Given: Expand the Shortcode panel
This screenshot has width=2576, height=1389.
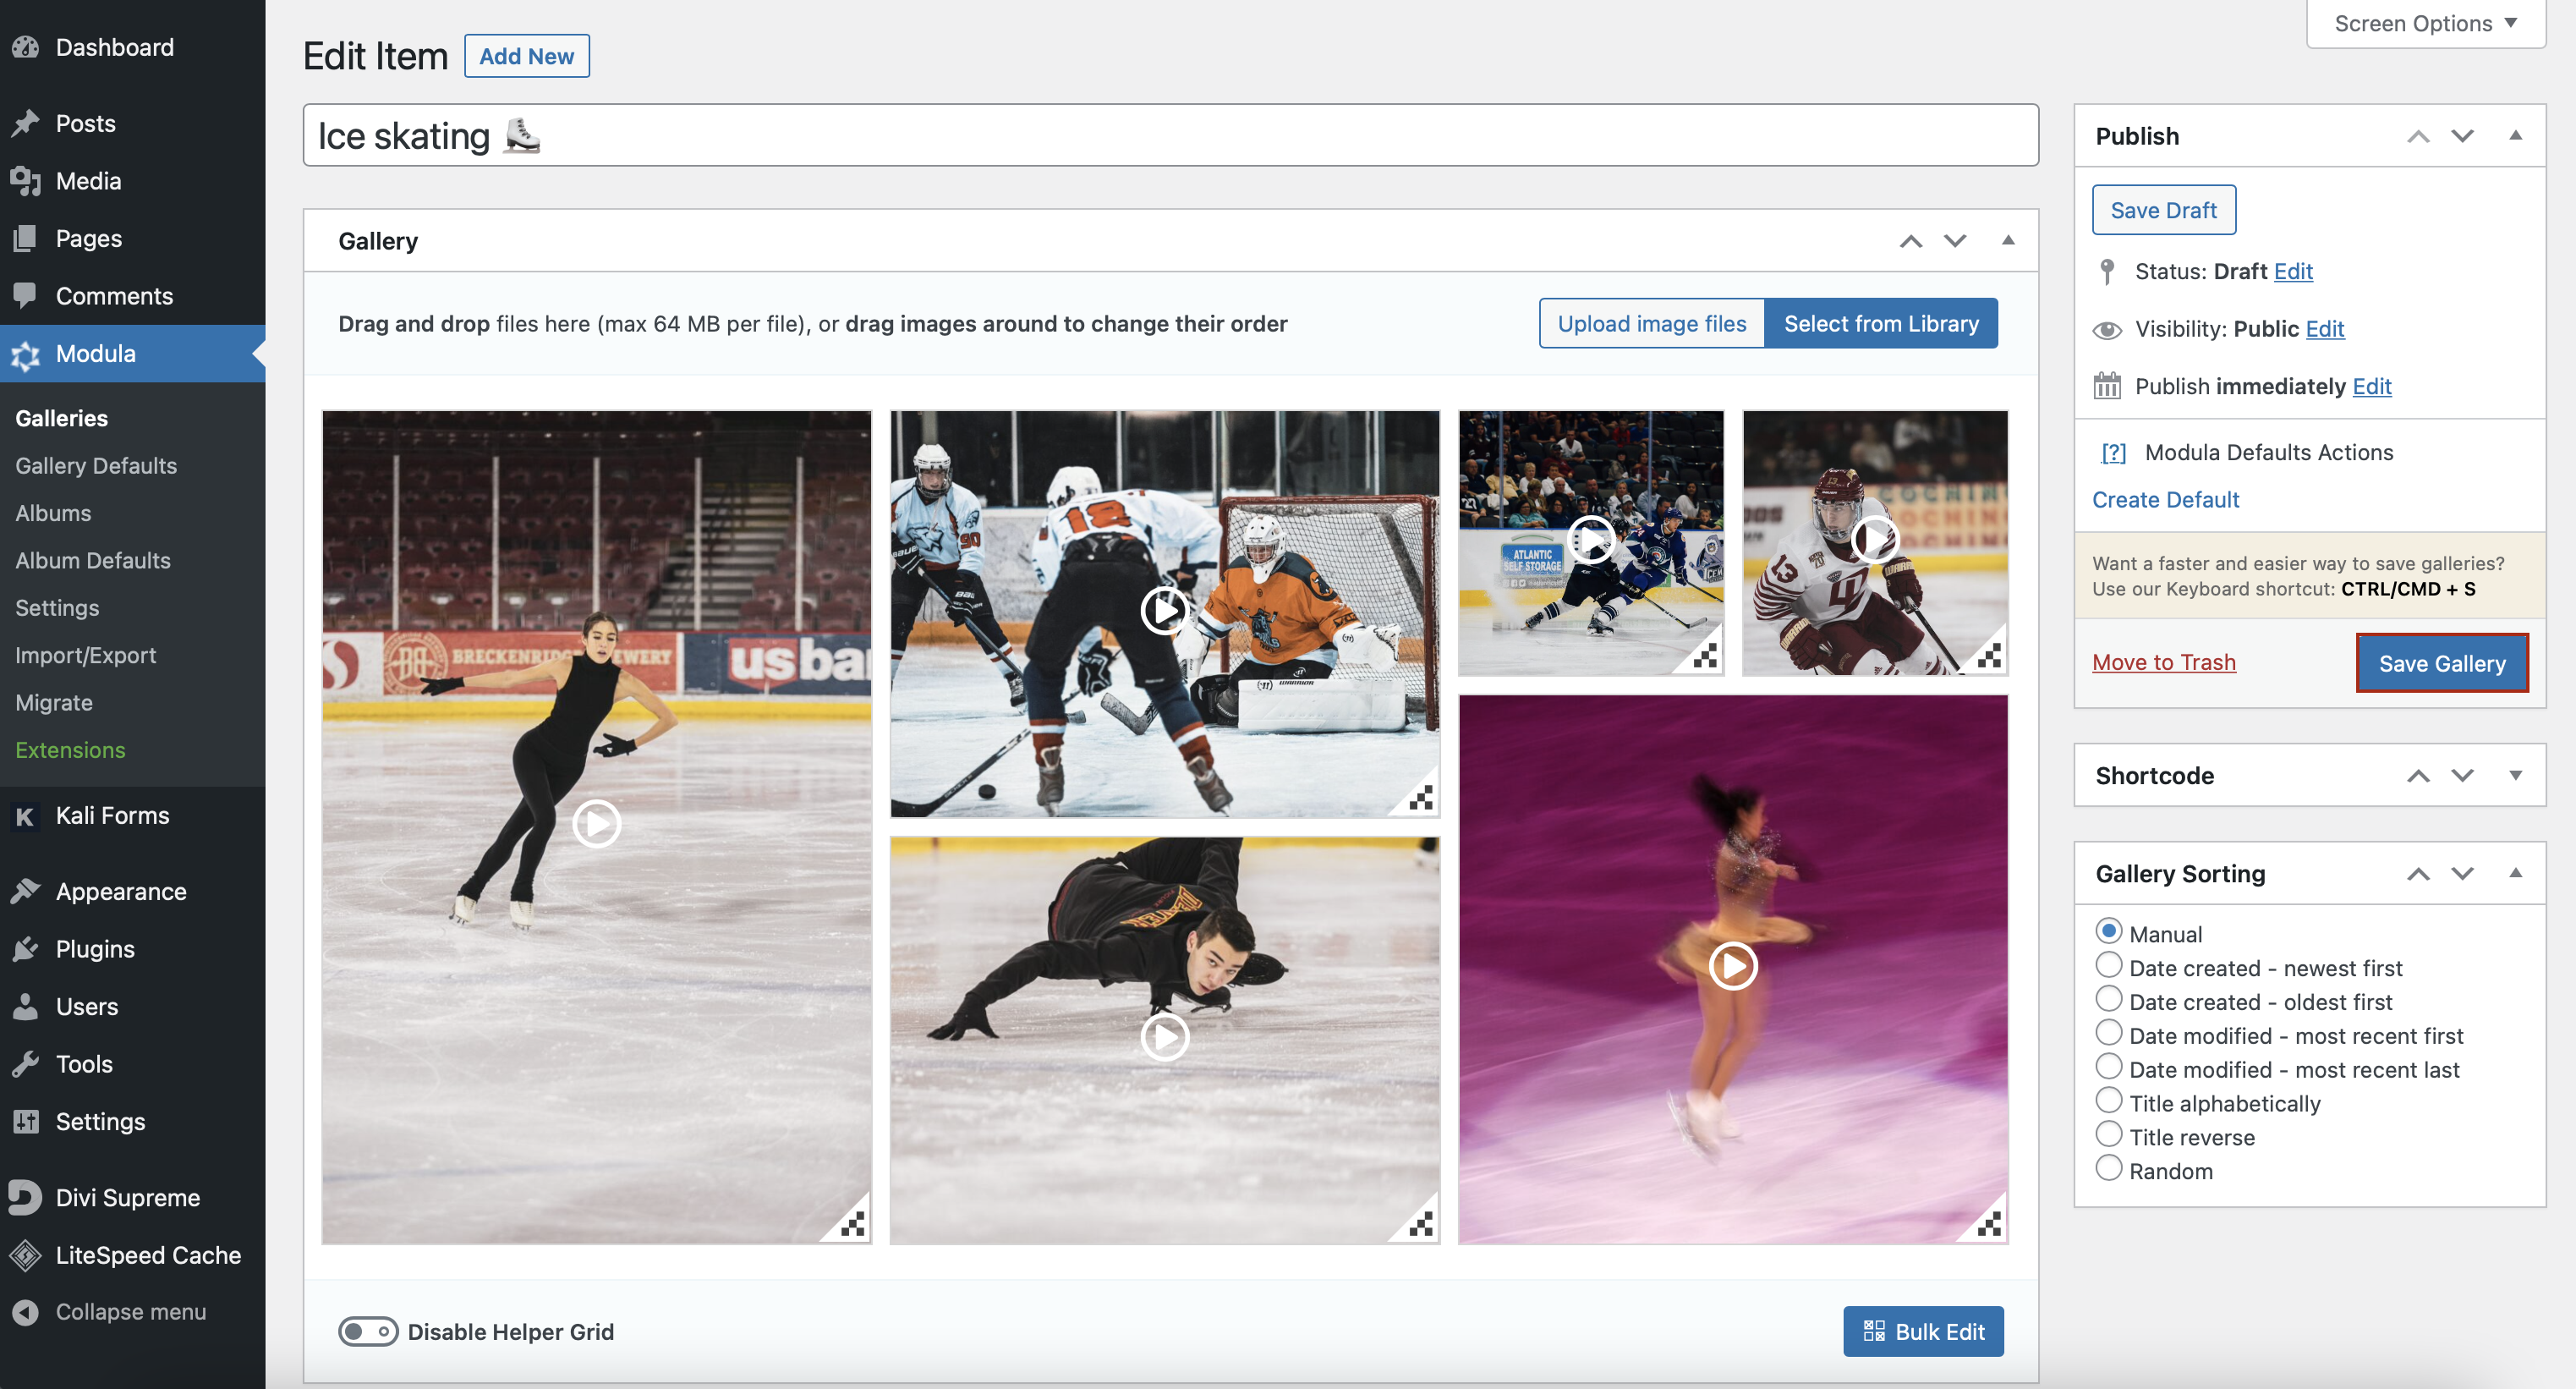Looking at the screenshot, I should [2515, 775].
